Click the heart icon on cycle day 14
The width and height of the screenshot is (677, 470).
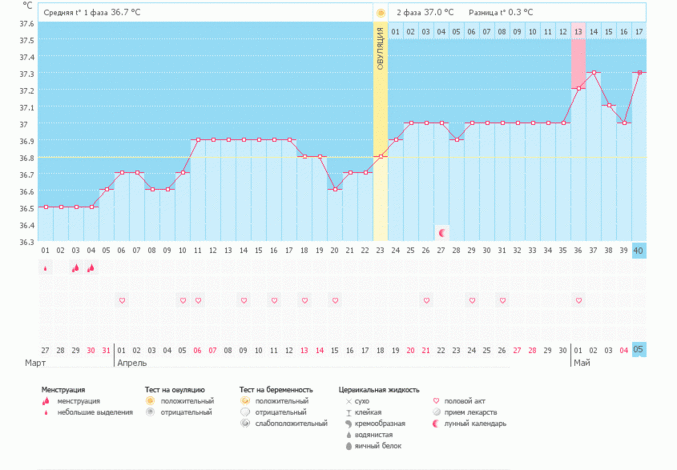point(244,300)
